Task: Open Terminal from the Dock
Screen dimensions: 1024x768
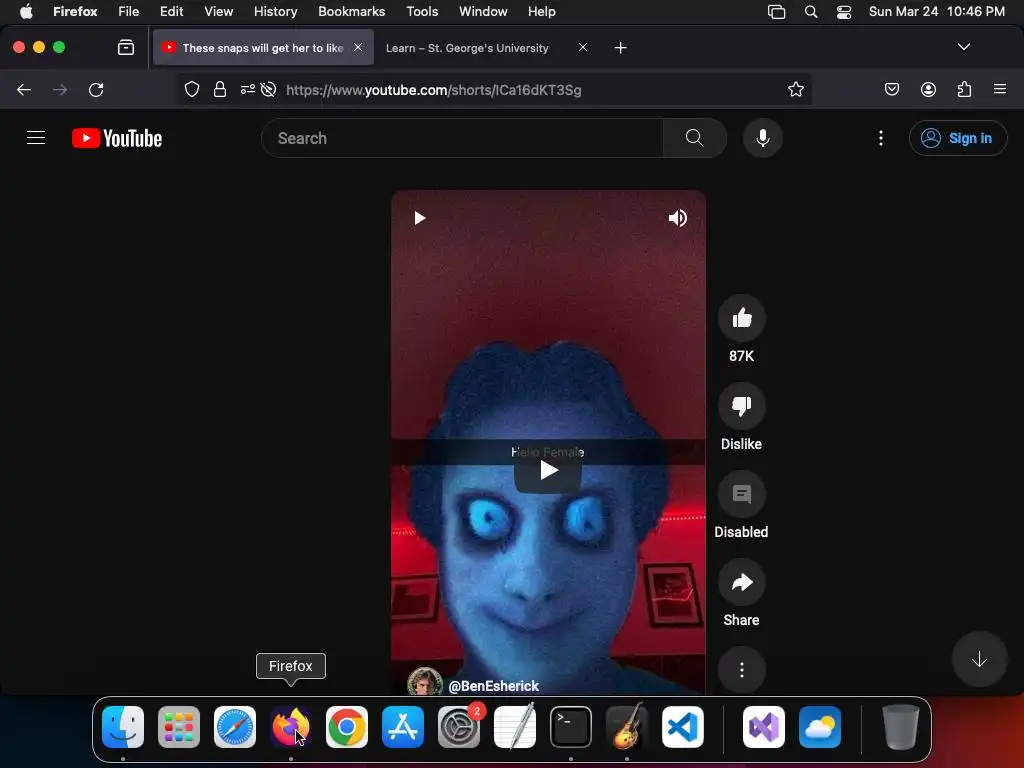Action: point(571,726)
